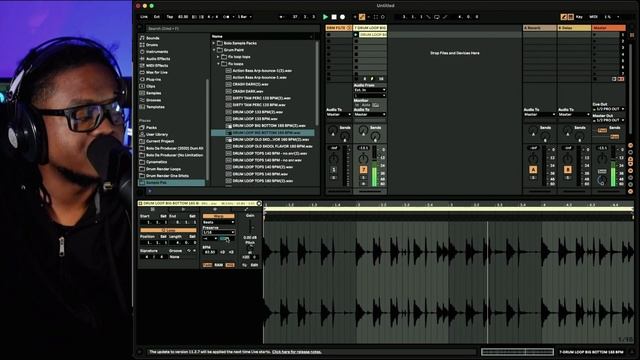Select Templates category in browser

coord(155,107)
